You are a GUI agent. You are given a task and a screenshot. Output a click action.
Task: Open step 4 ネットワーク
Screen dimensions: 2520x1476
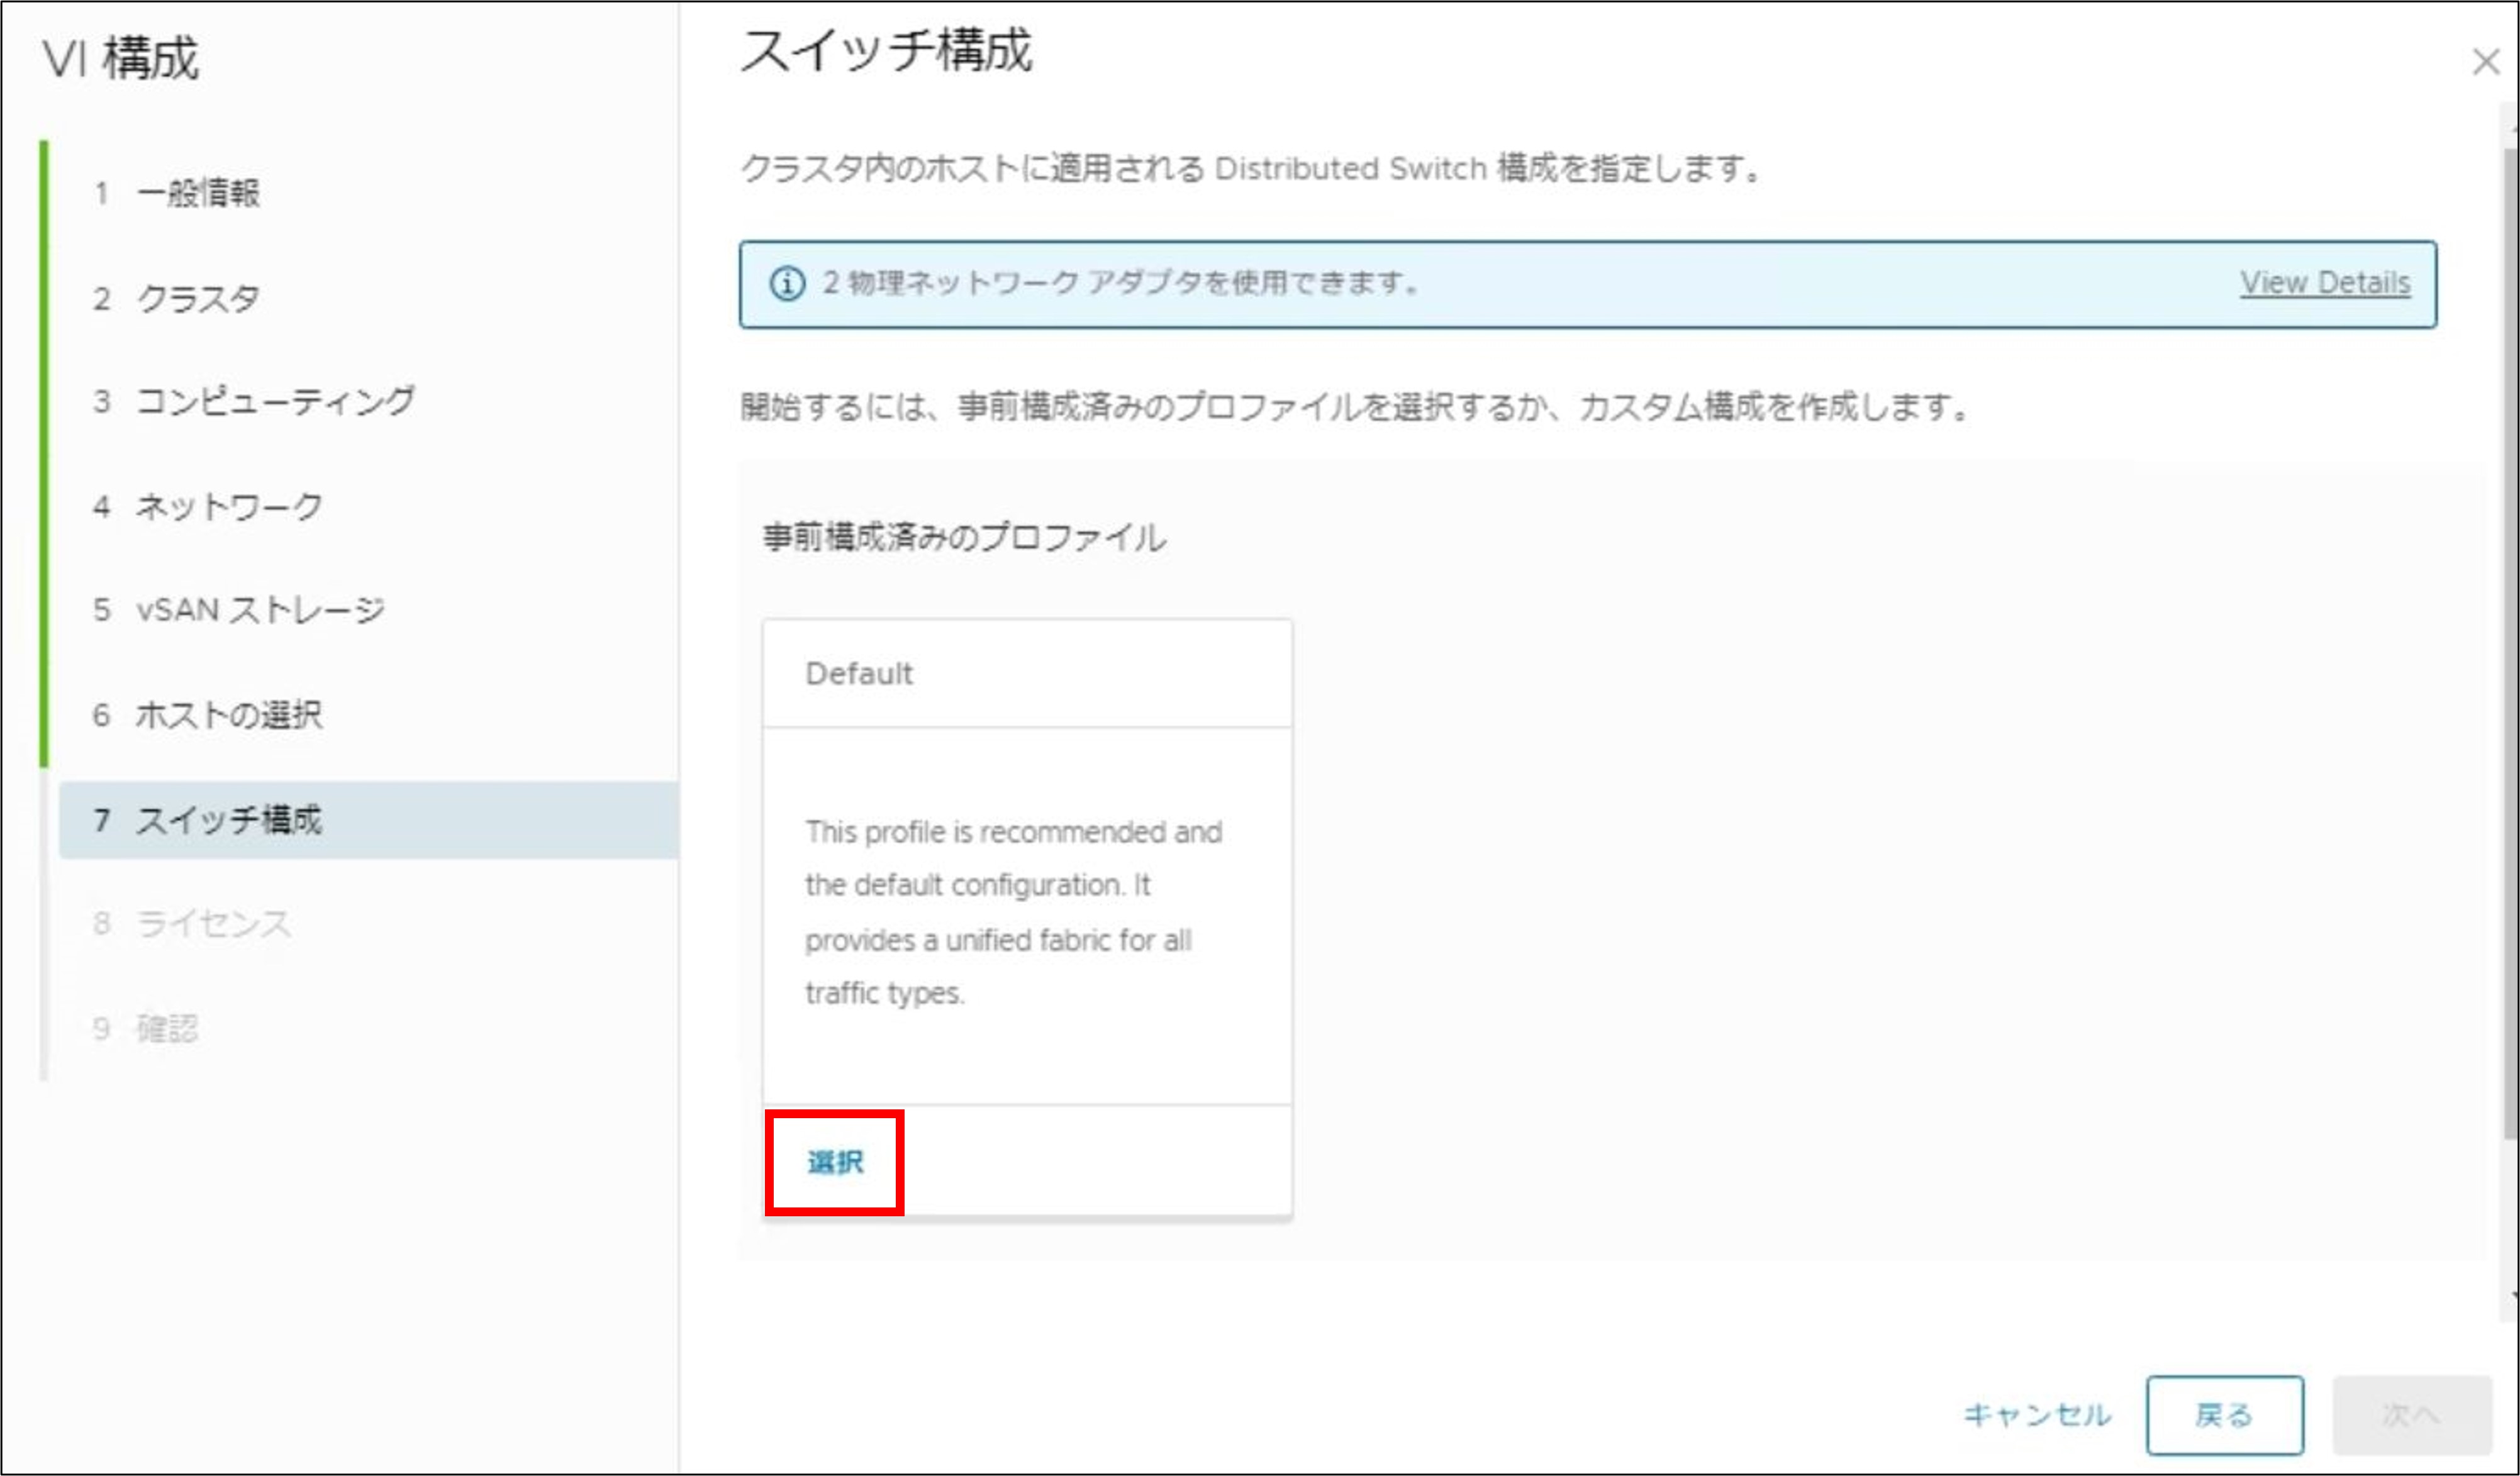click(x=228, y=507)
